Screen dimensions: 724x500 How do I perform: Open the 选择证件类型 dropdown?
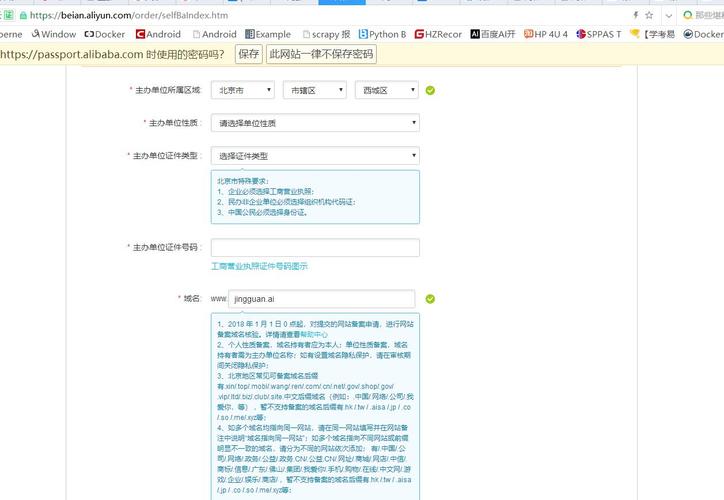tap(315, 156)
